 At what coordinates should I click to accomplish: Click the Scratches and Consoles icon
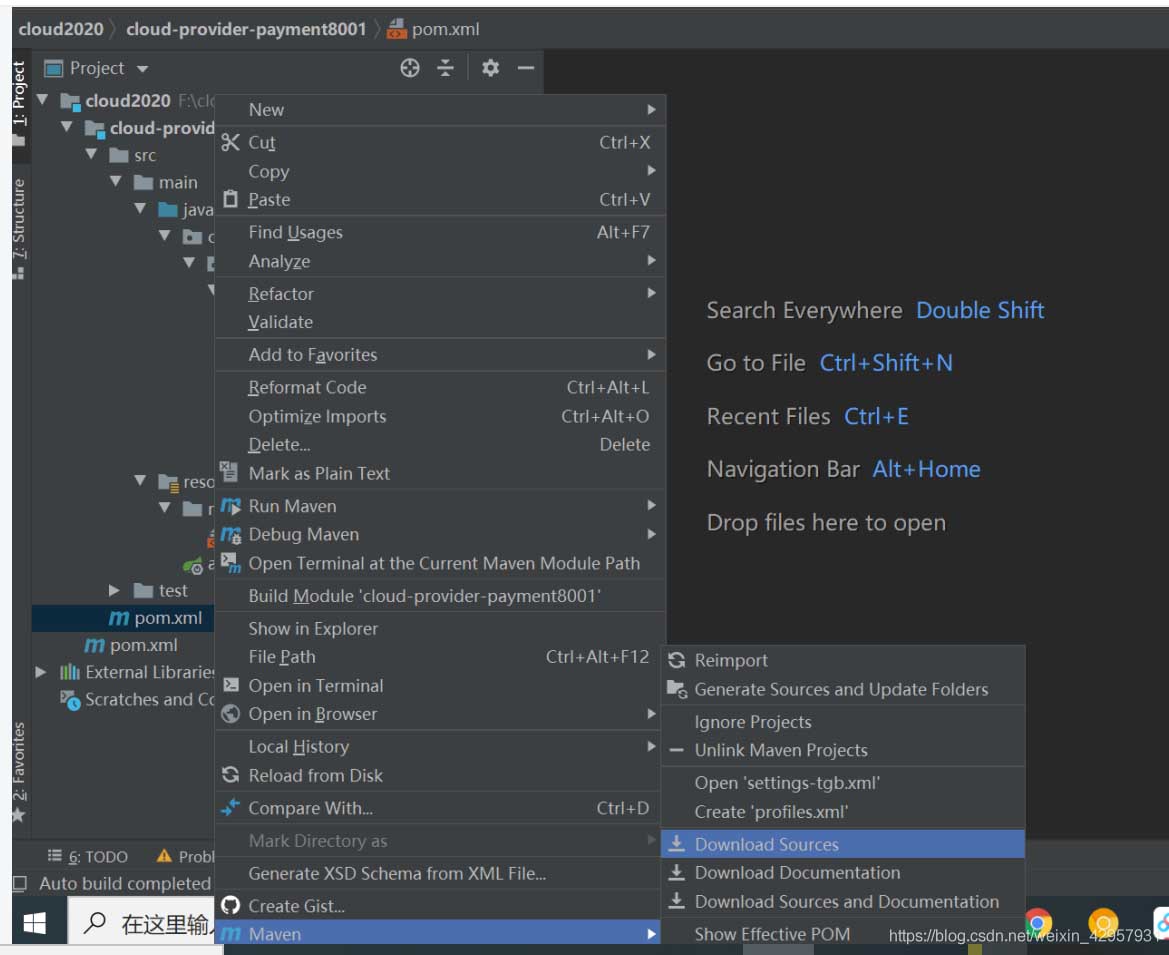click(70, 700)
